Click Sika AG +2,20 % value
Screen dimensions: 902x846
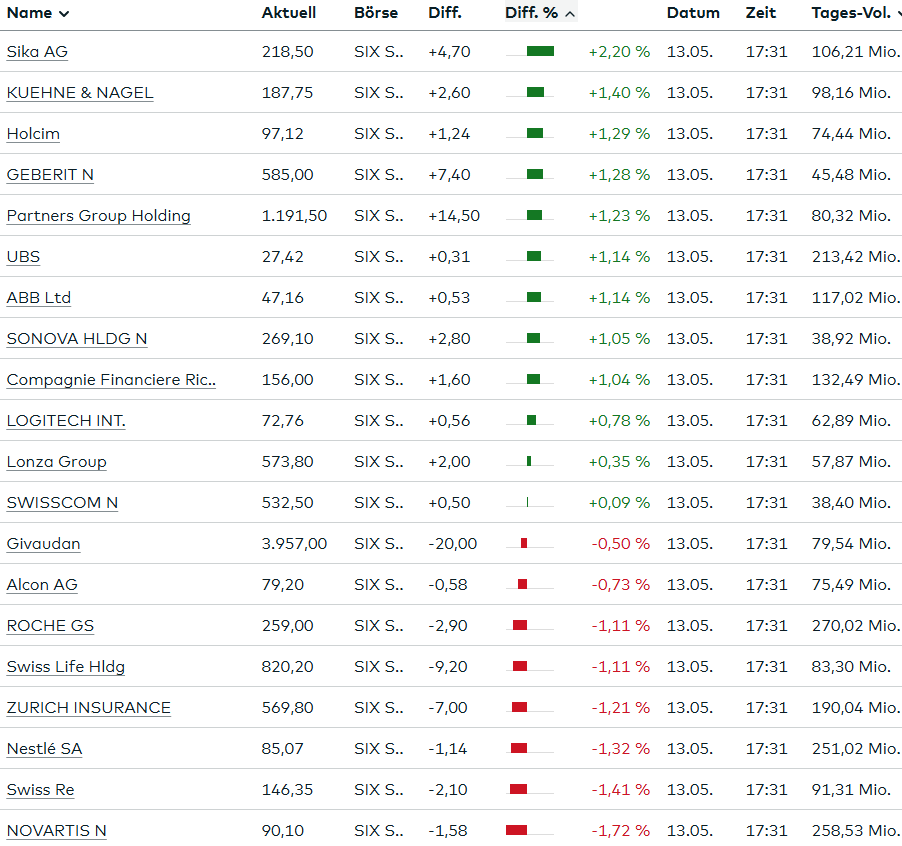tap(619, 52)
